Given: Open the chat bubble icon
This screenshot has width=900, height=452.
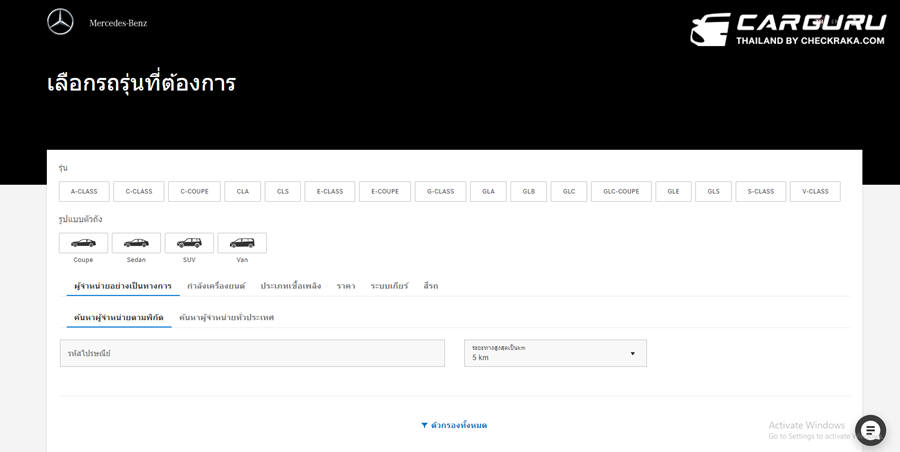Looking at the screenshot, I should [870, 430].
